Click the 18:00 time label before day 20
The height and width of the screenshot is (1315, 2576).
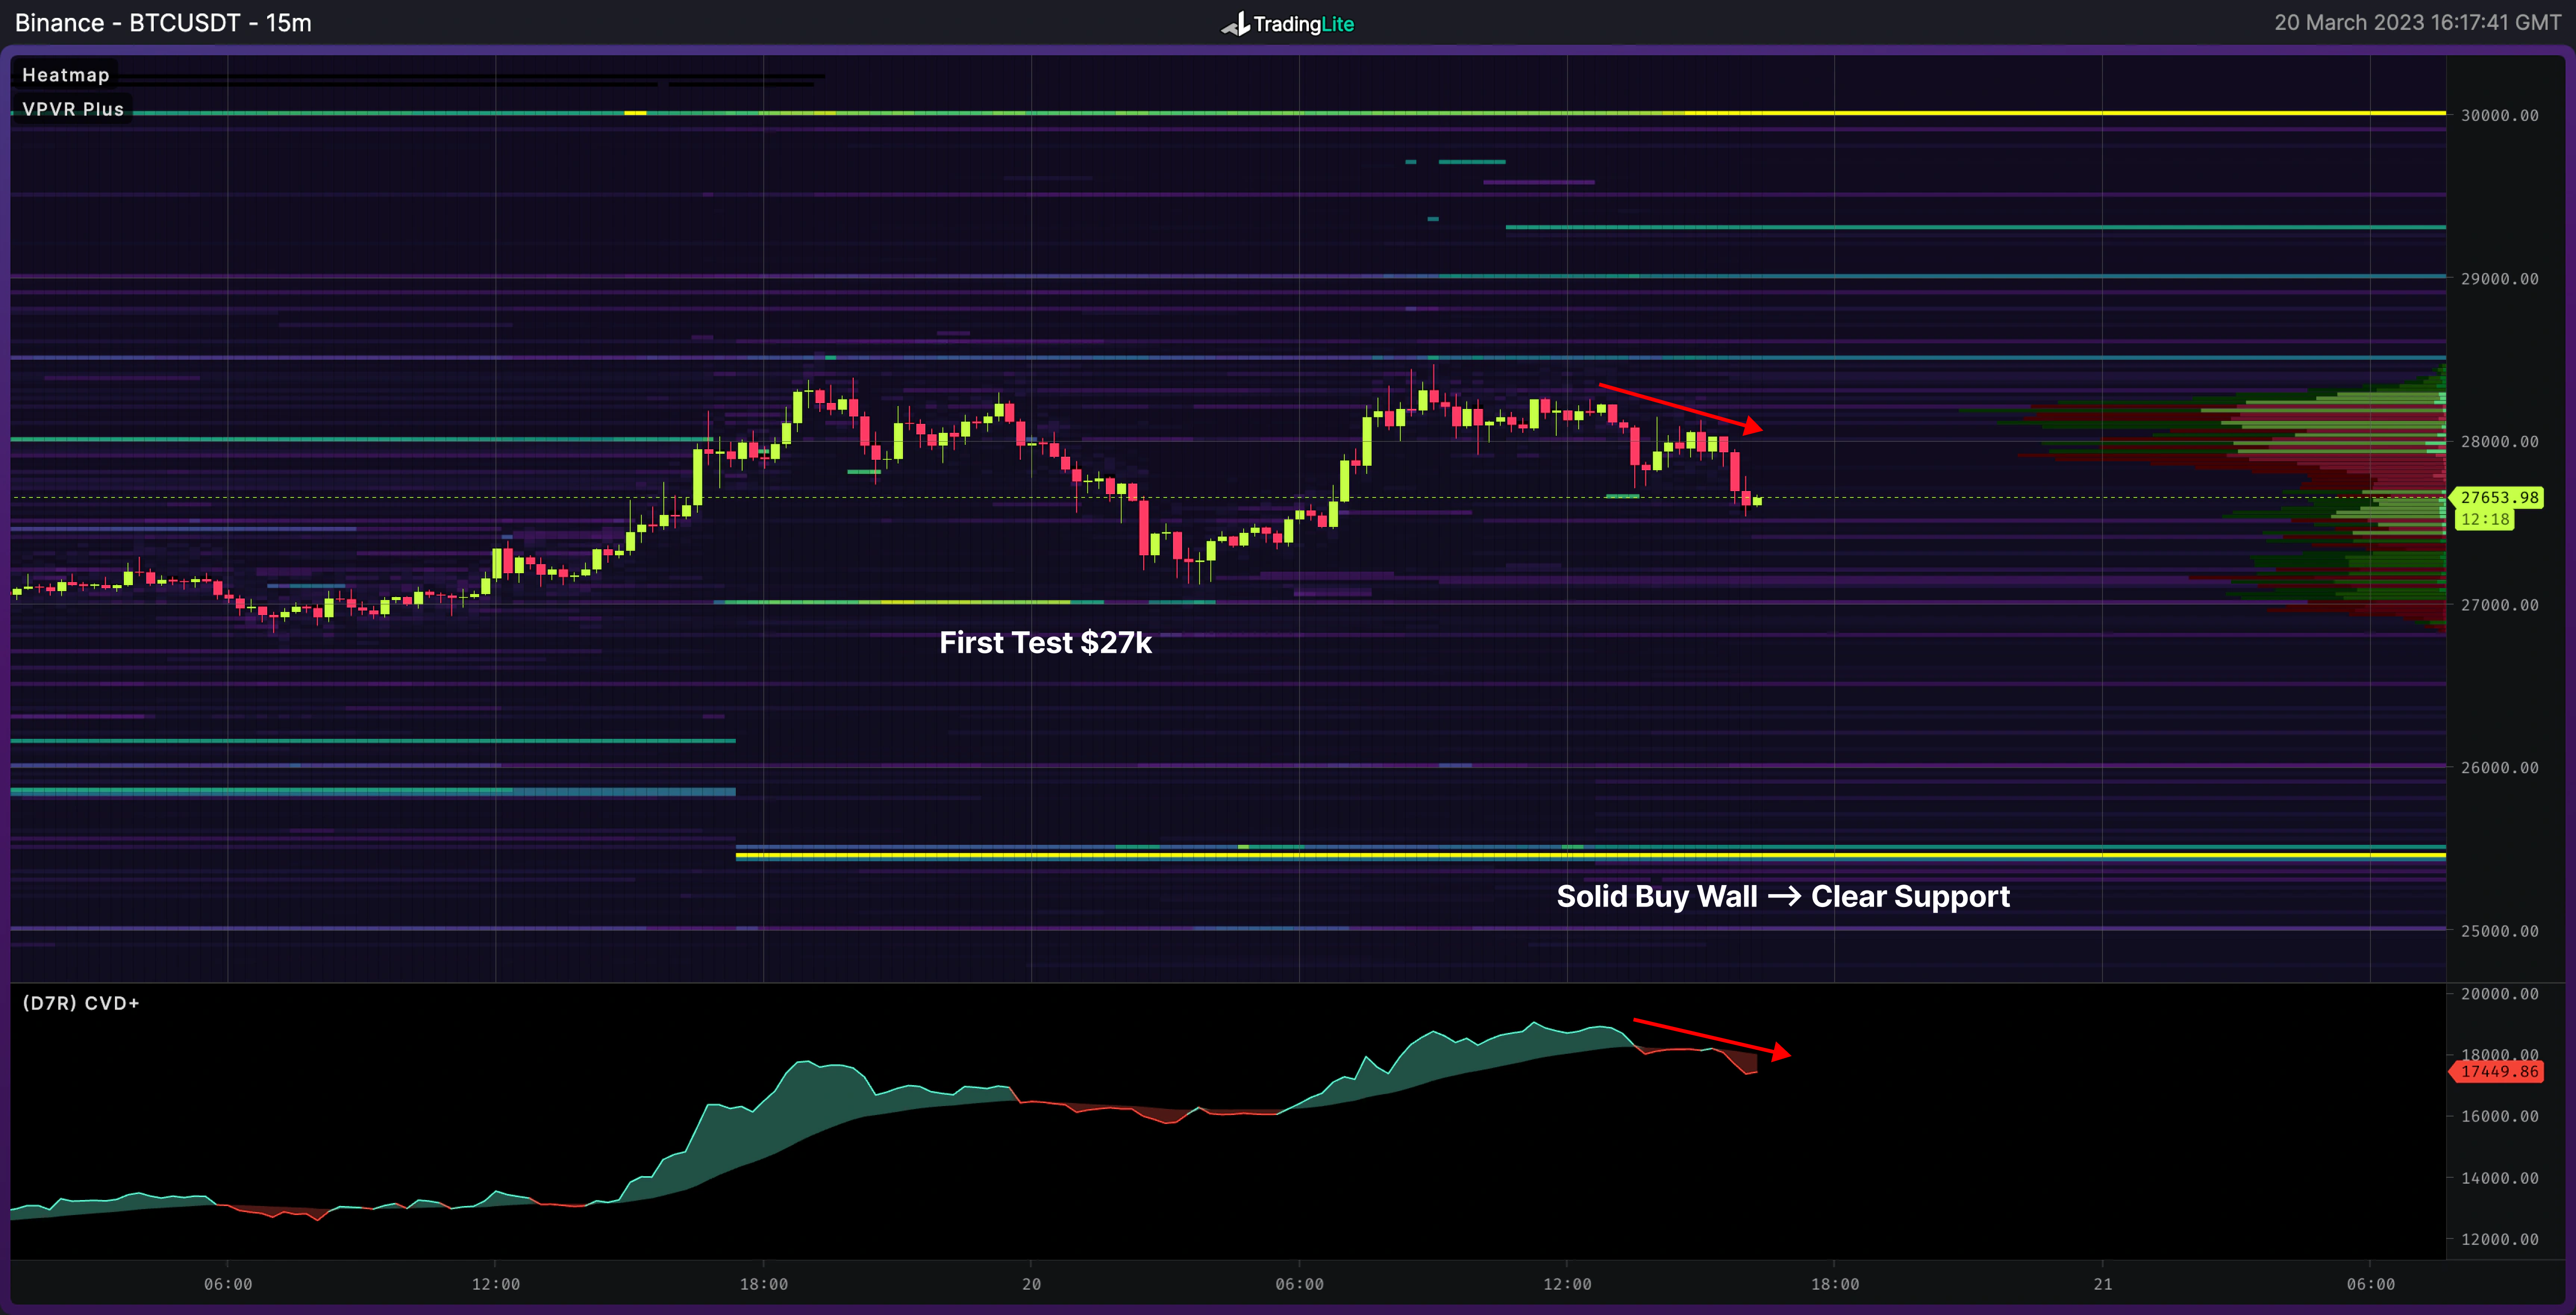[x=764, y=1284]
